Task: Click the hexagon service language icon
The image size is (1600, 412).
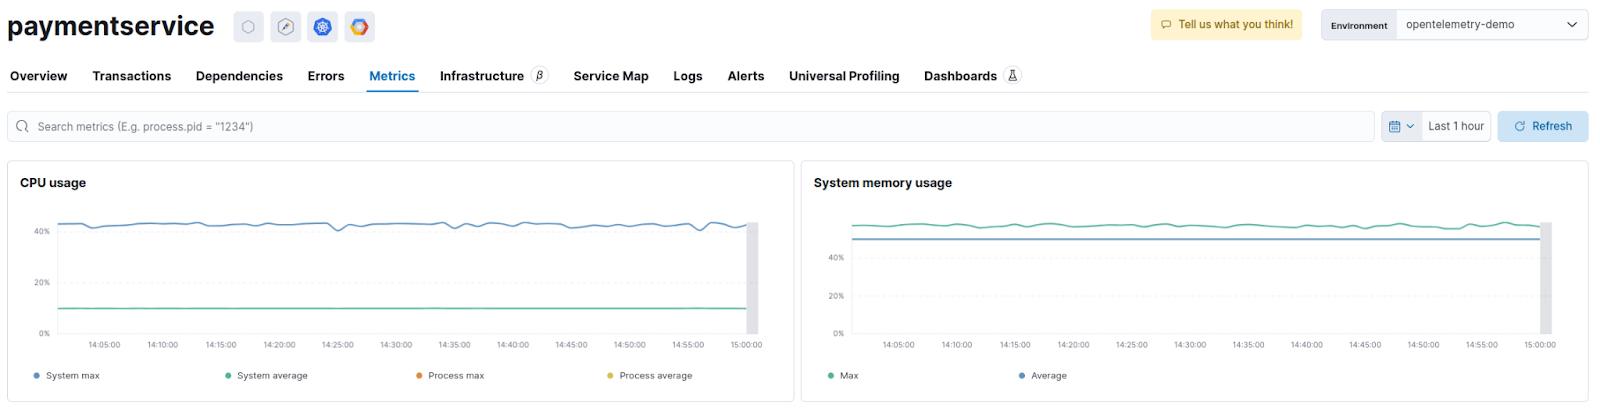Action: pos(248,27)
